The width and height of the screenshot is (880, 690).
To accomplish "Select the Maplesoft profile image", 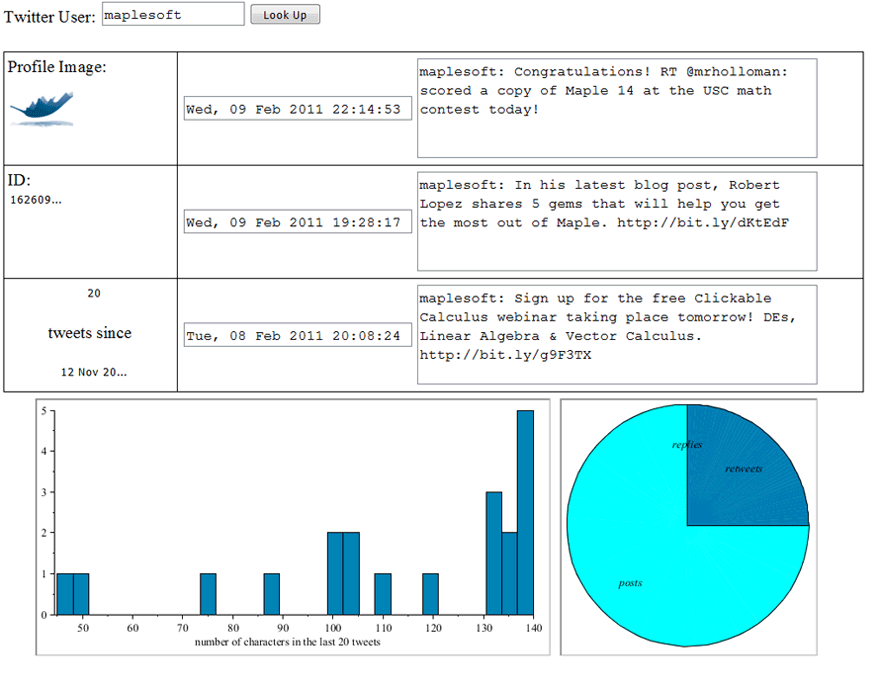I will point(42,108).
